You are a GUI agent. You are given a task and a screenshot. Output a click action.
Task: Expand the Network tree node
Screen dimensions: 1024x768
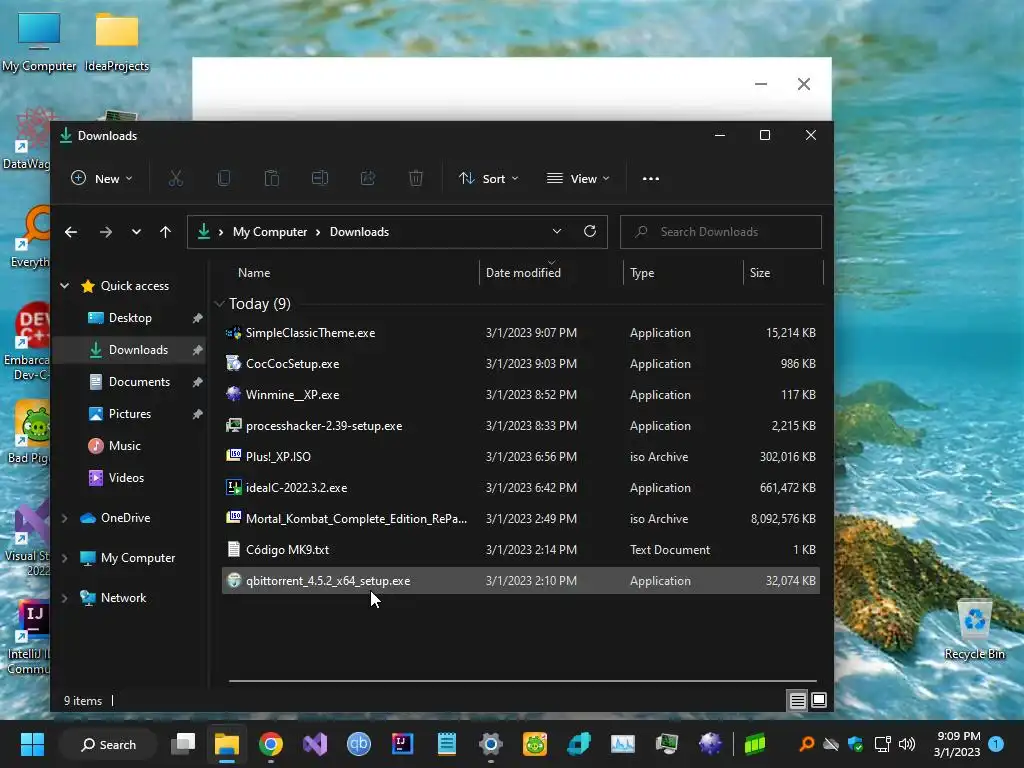coord(65,598)
